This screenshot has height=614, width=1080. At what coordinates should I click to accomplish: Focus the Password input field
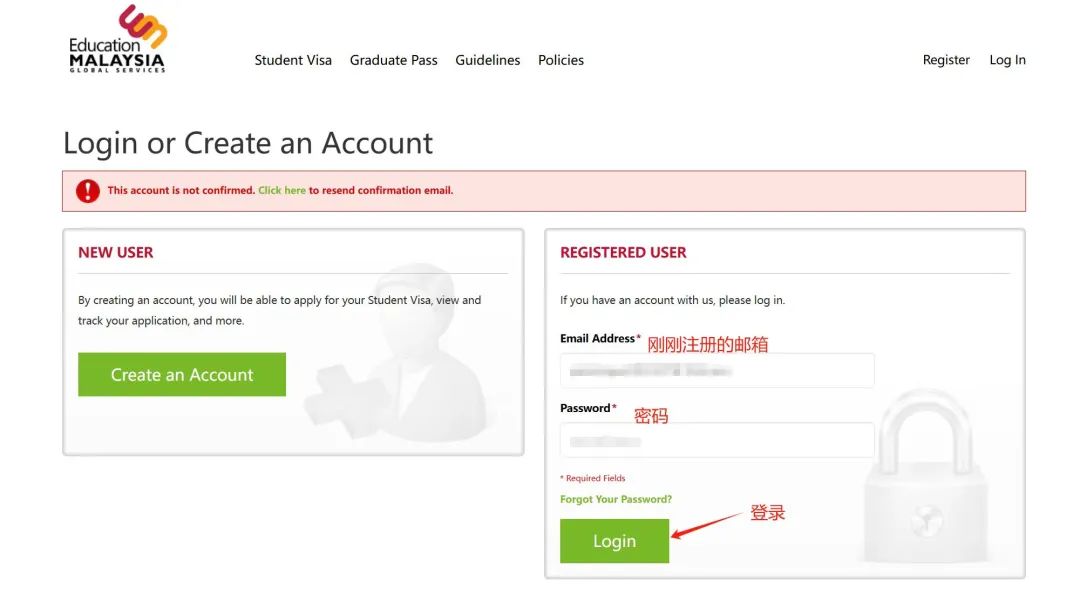click(x=717, y=440)
